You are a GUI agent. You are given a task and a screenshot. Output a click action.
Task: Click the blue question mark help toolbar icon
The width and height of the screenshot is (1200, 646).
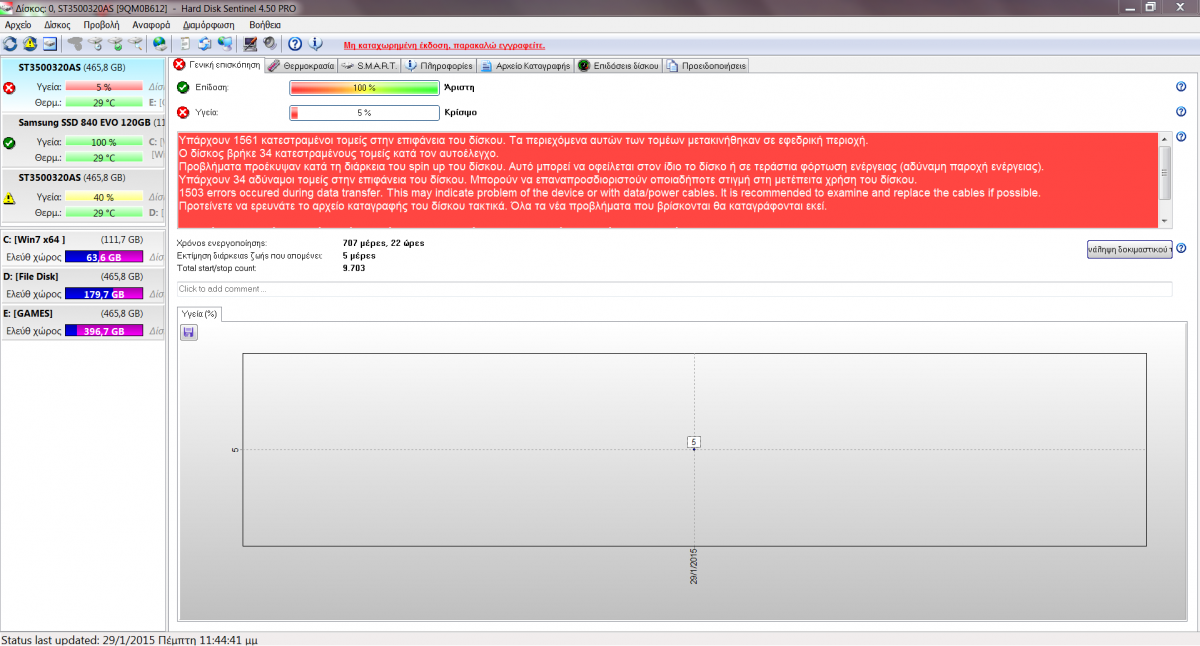pos(295,44)
